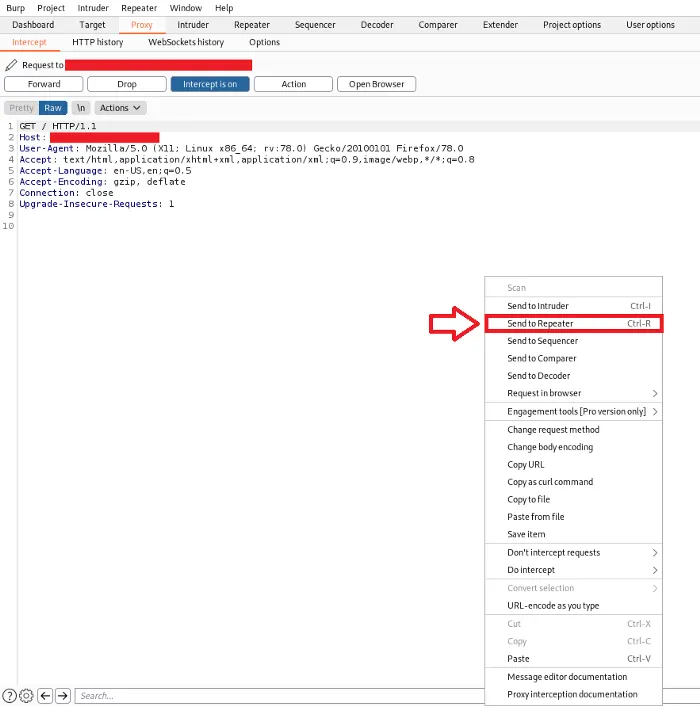This screenshot has height=706, width=700.
Task: Open Message editor documentation
Action: point(573,677)
